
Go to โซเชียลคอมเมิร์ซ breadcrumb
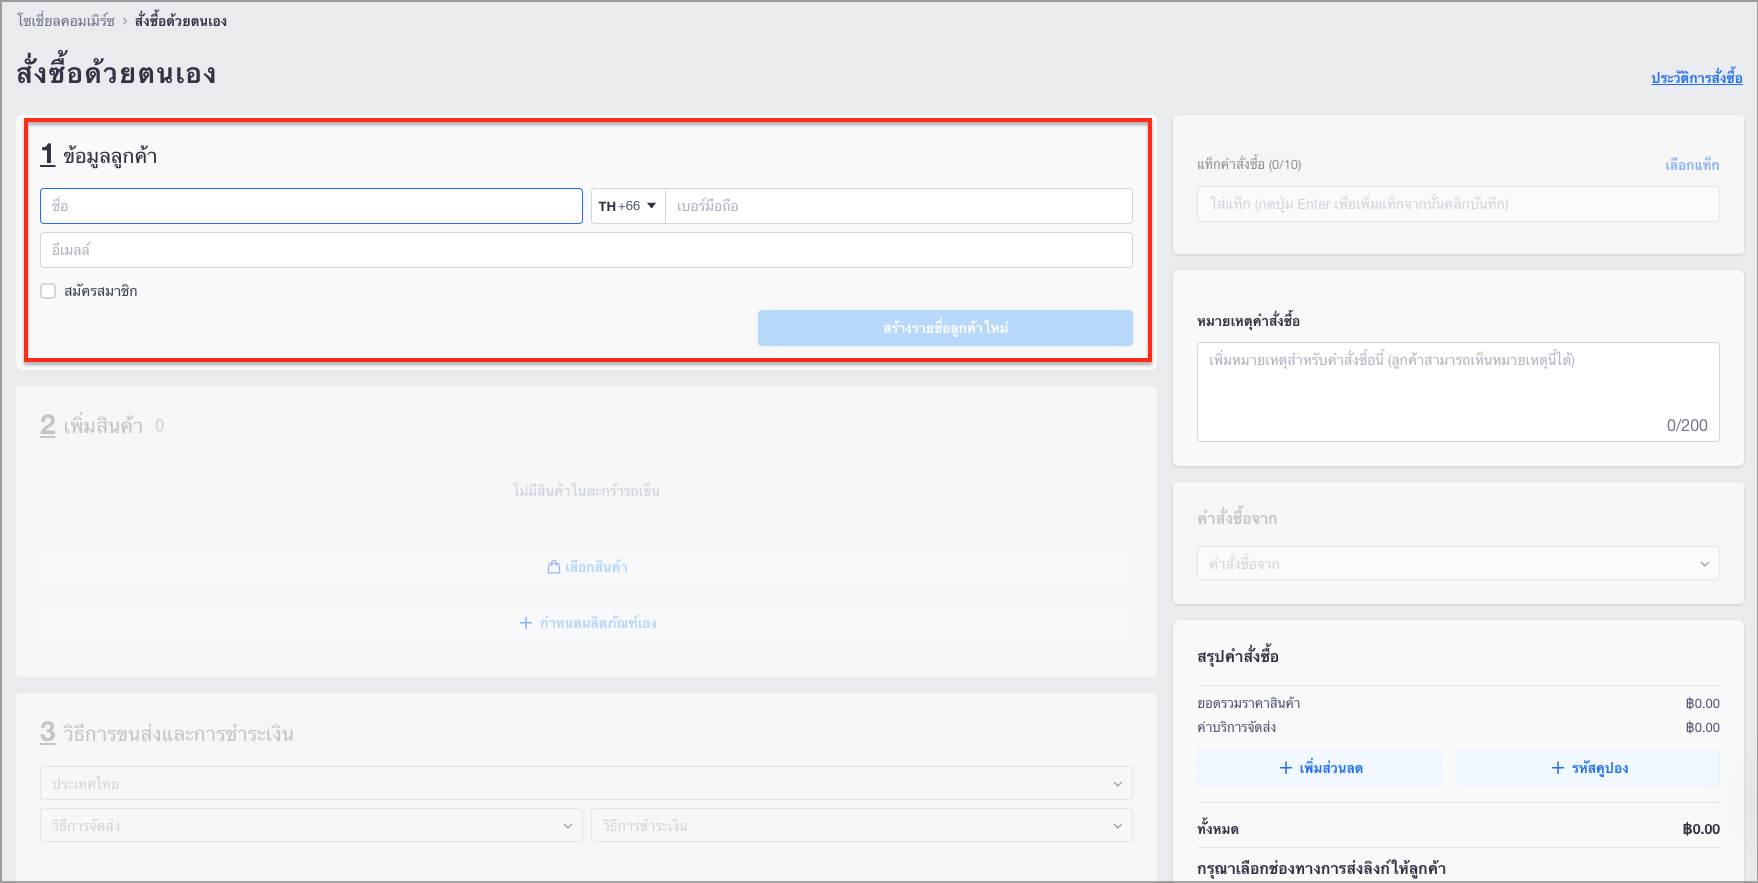66,20
